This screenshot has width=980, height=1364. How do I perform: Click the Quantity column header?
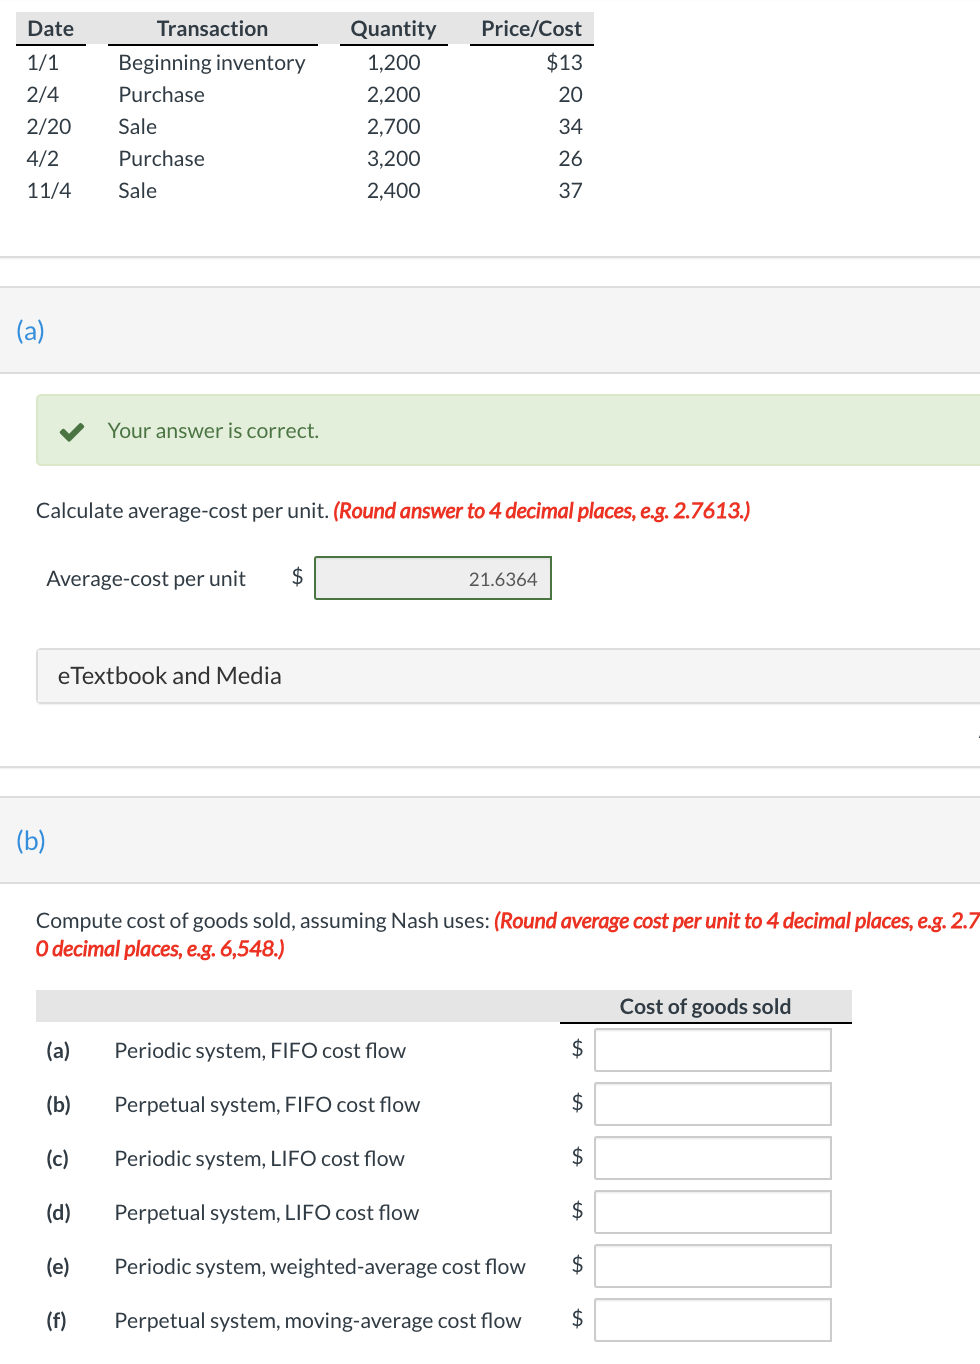pos(392,28)
